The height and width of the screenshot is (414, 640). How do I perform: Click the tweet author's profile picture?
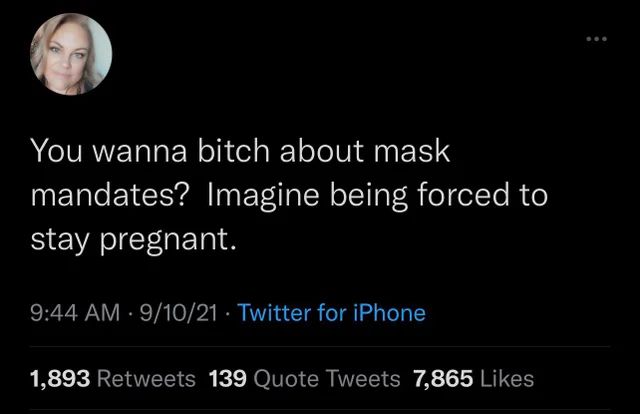coord(71,56)
